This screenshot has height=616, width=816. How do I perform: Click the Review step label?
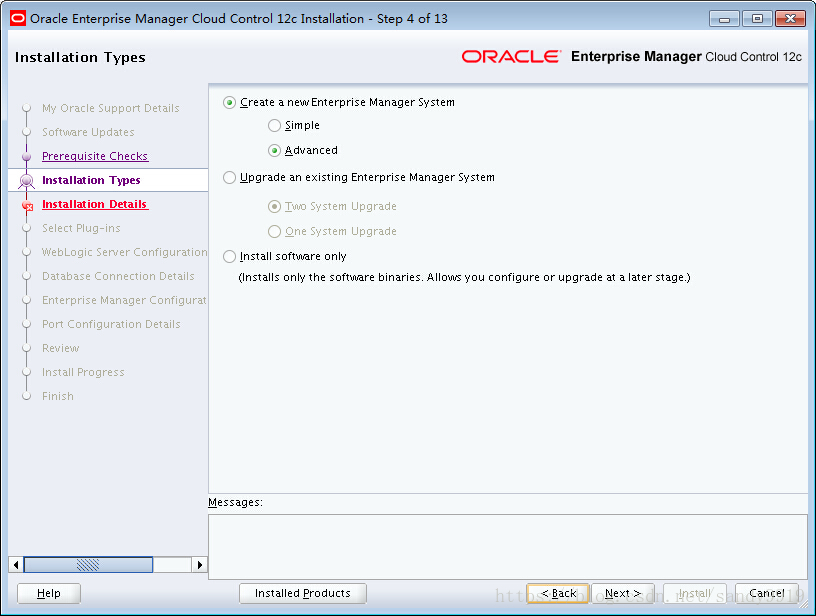61,348
